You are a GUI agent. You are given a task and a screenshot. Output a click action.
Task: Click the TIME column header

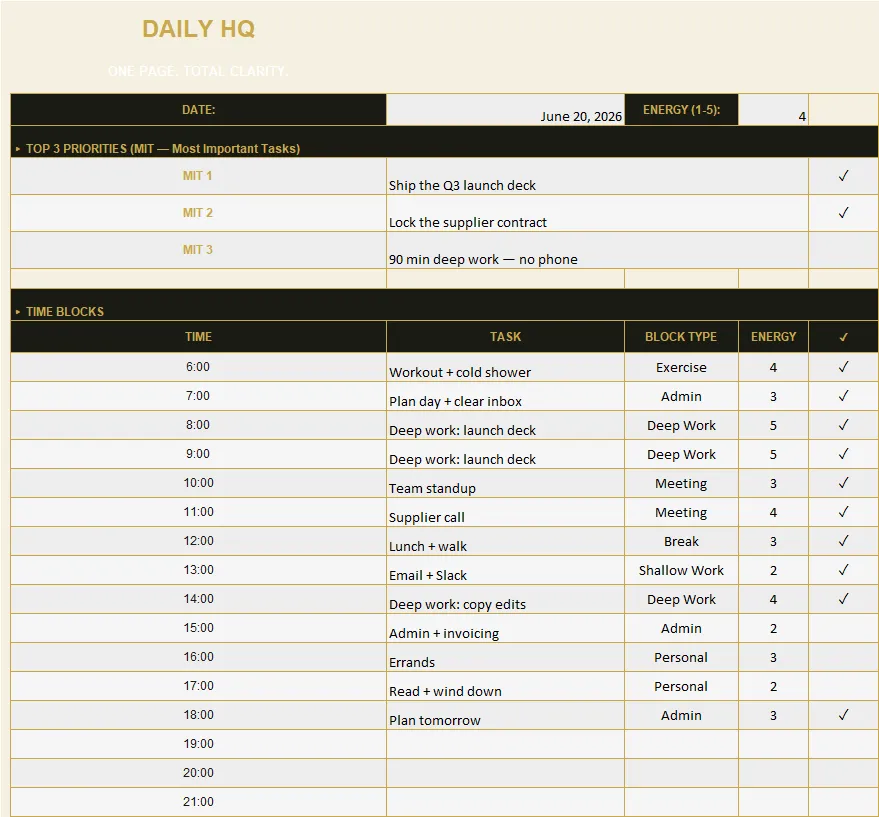(198, 337)
